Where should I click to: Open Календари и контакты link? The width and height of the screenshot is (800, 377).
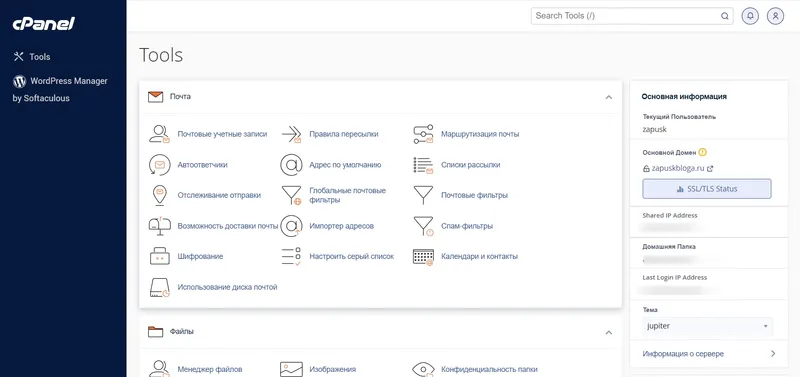point(479,256)
